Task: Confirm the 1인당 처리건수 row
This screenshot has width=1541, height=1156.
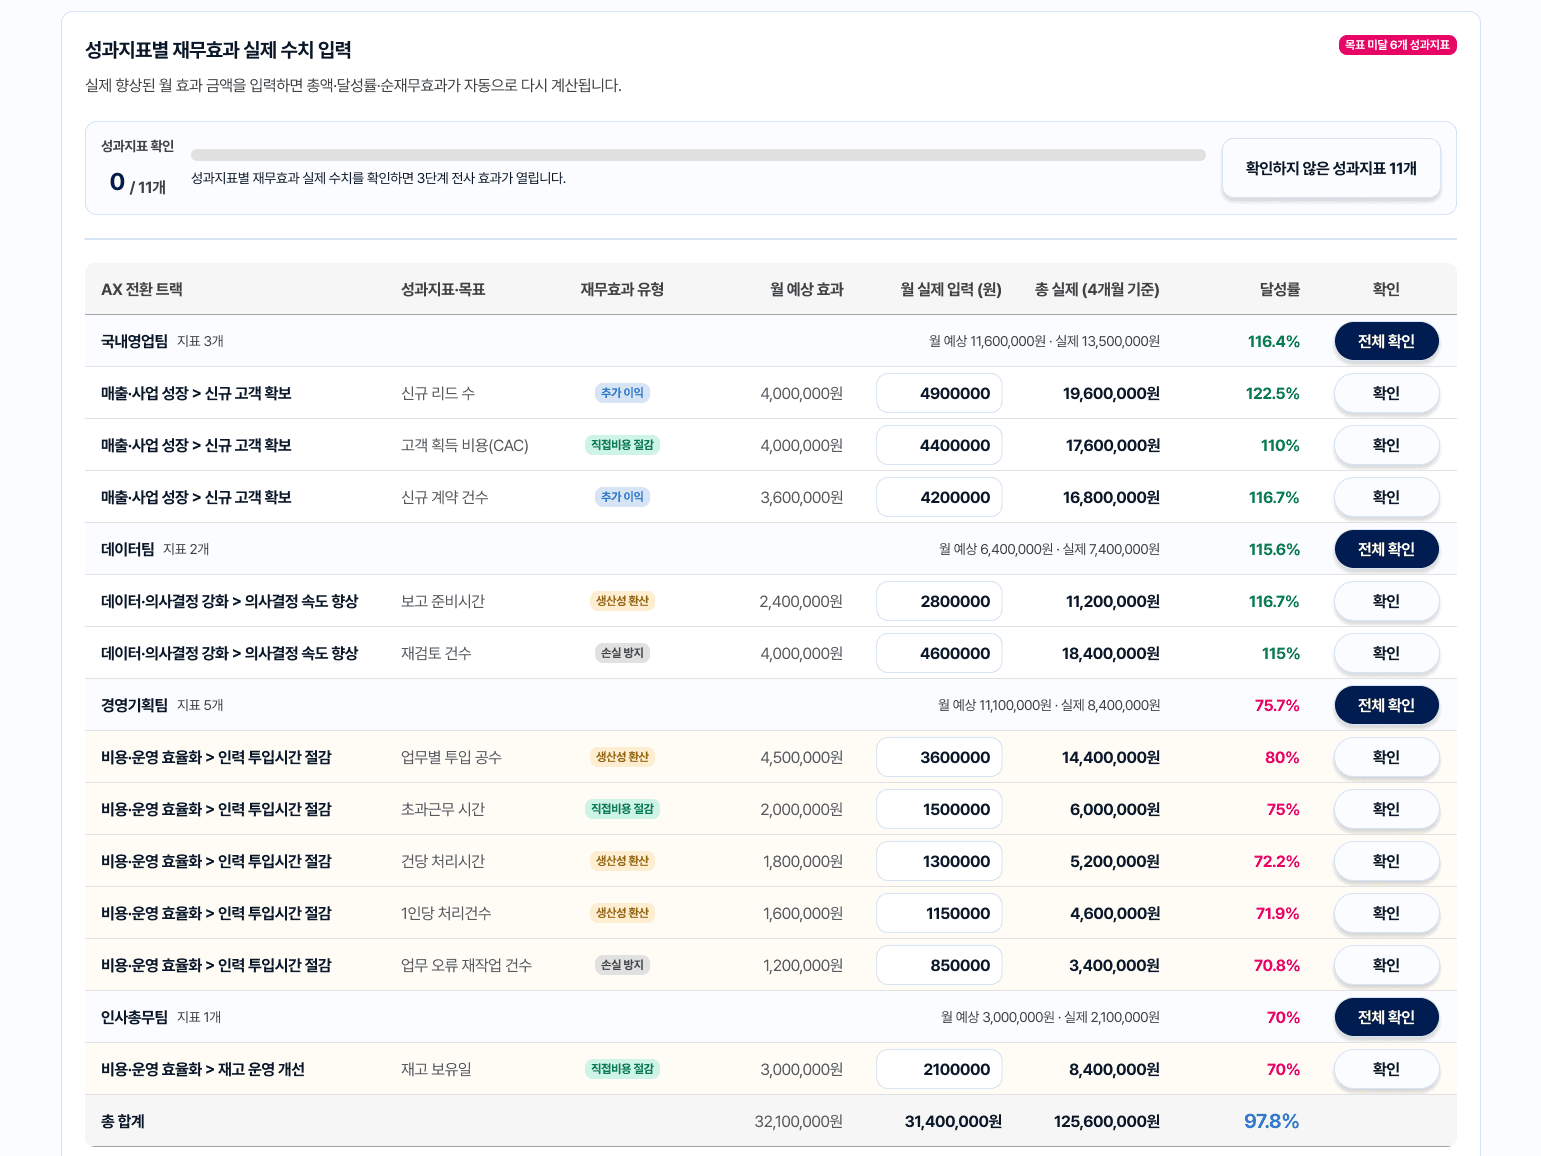Action: pyautogui.click(x=1386, y=913)
